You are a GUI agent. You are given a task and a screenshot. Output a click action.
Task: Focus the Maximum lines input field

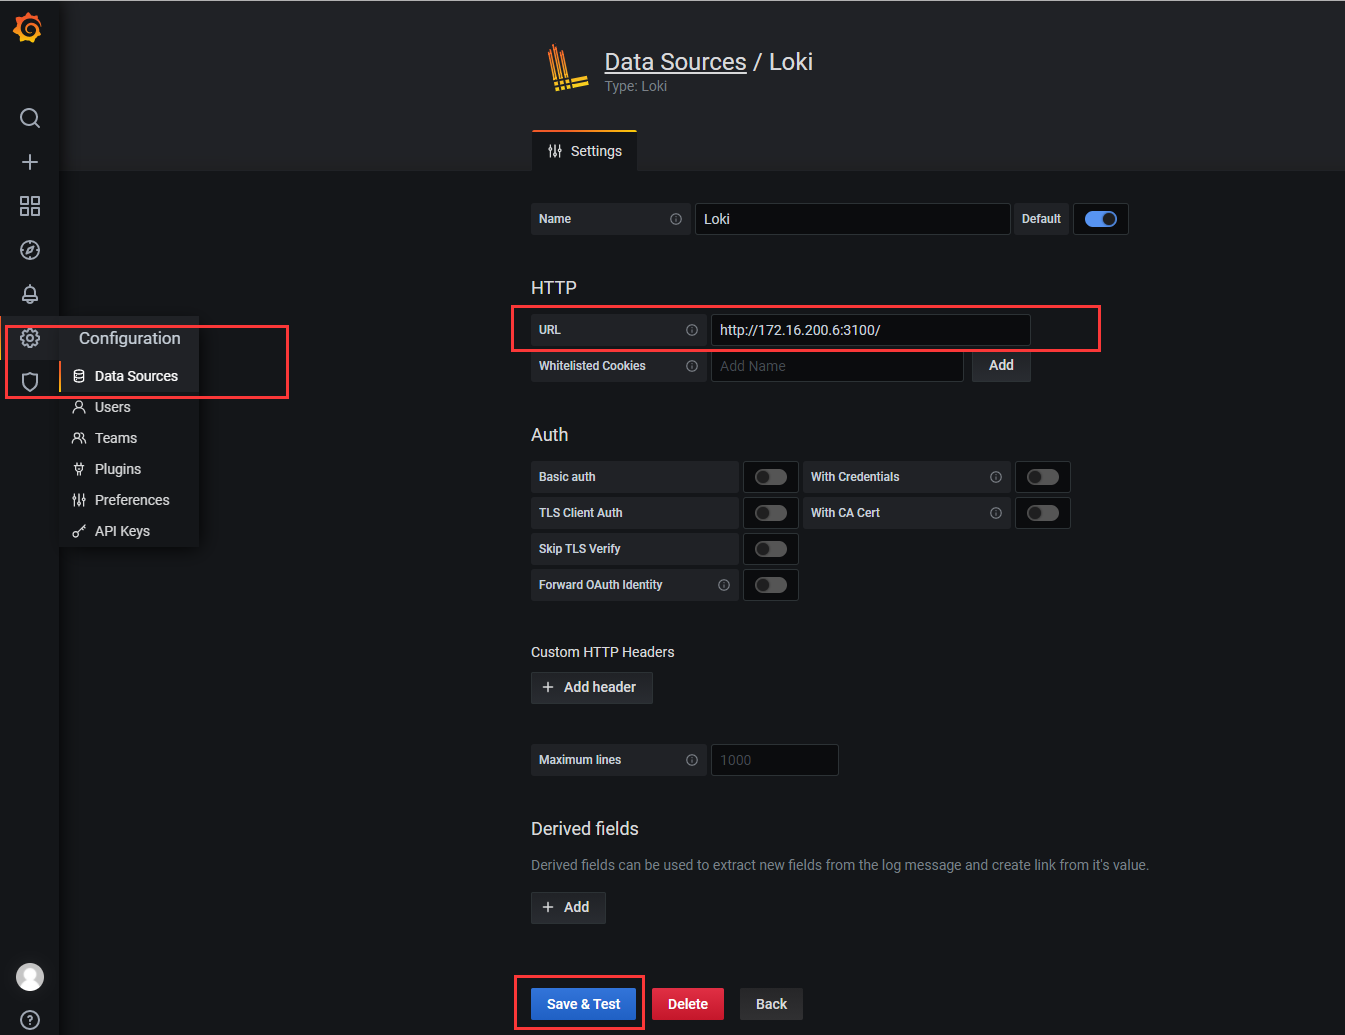(x=774, y=760)
